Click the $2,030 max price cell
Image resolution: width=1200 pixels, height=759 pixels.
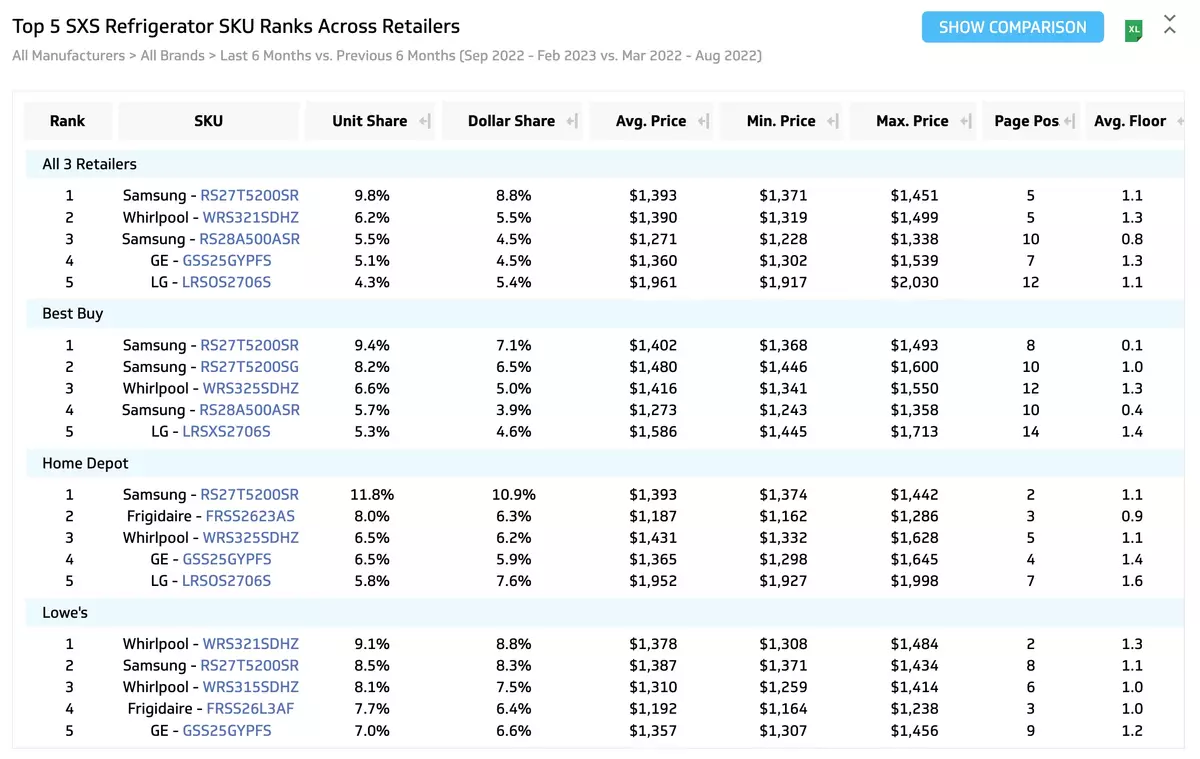(915, 282)
